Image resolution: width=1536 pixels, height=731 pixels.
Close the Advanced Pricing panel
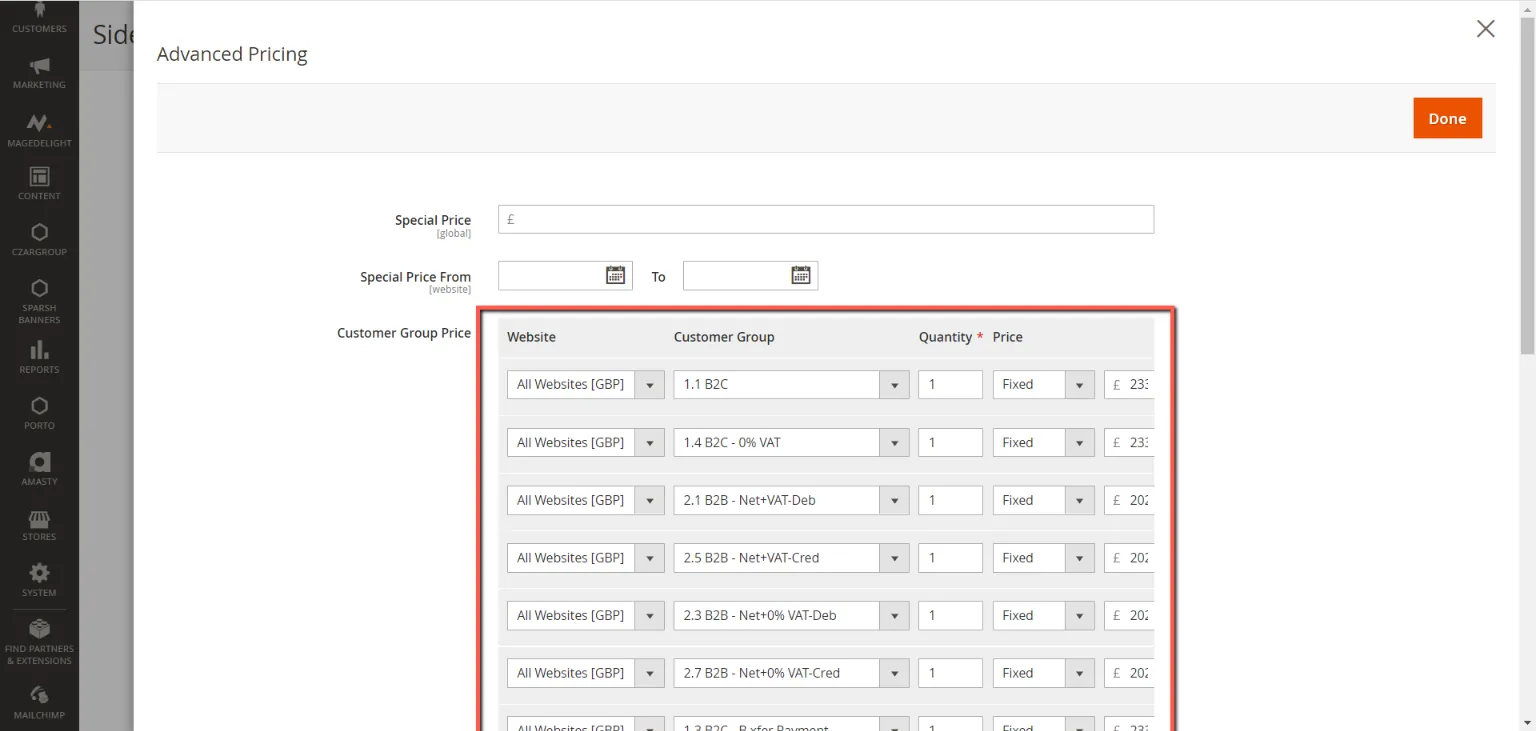tap(1486, 29)
